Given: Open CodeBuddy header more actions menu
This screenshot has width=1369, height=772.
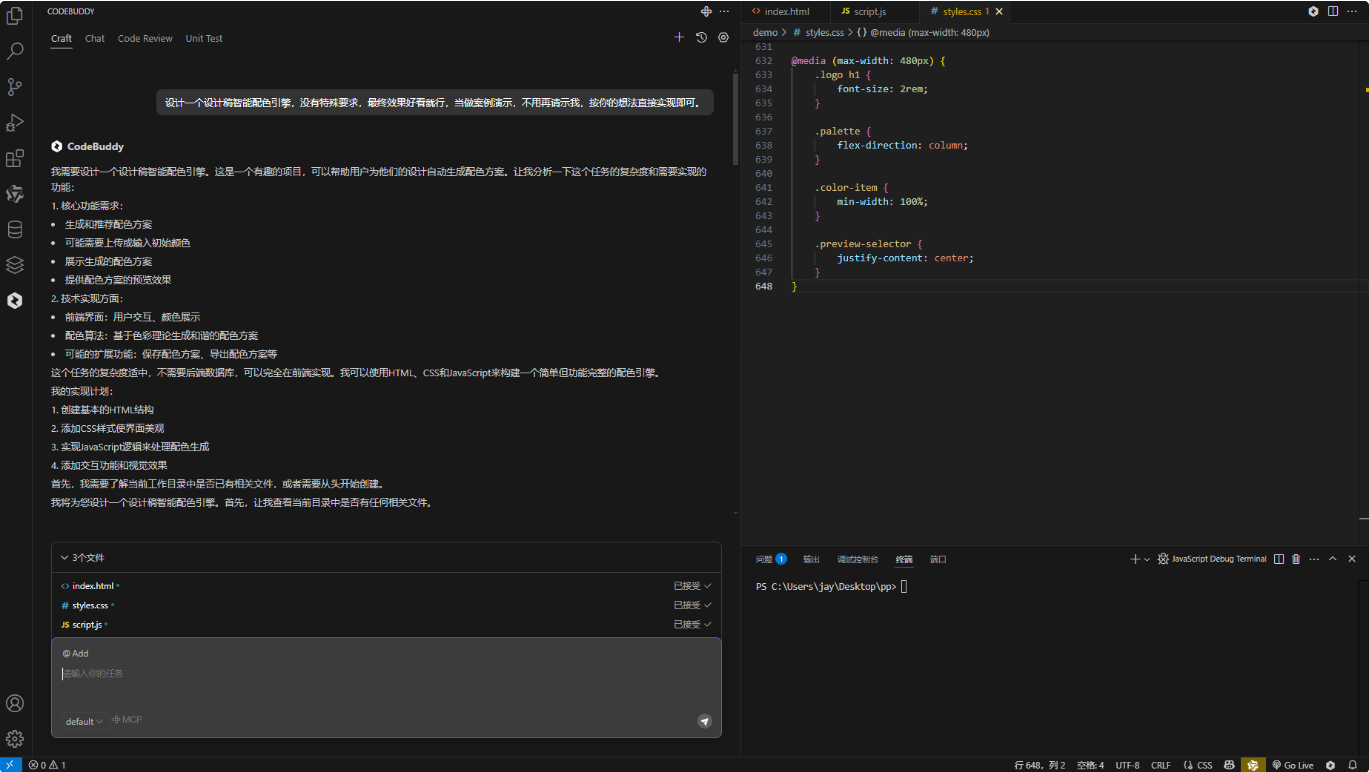Looking at the screenshot, I should pos(724,11).
